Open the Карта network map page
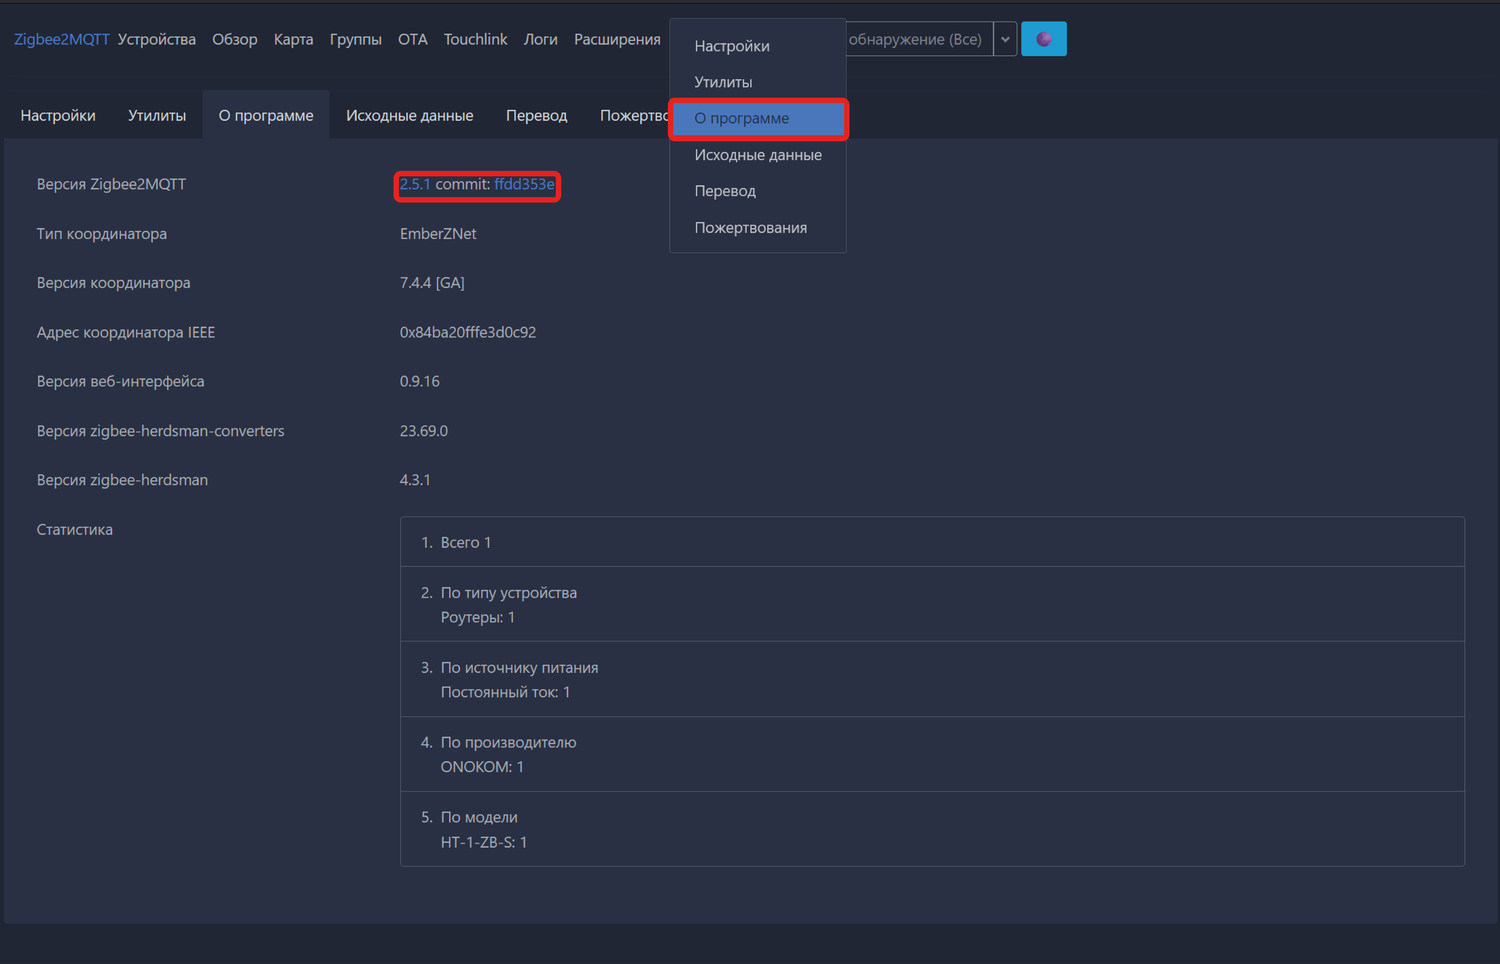Viewport: 1500px width, 964px height. click(x=293, y=39)
